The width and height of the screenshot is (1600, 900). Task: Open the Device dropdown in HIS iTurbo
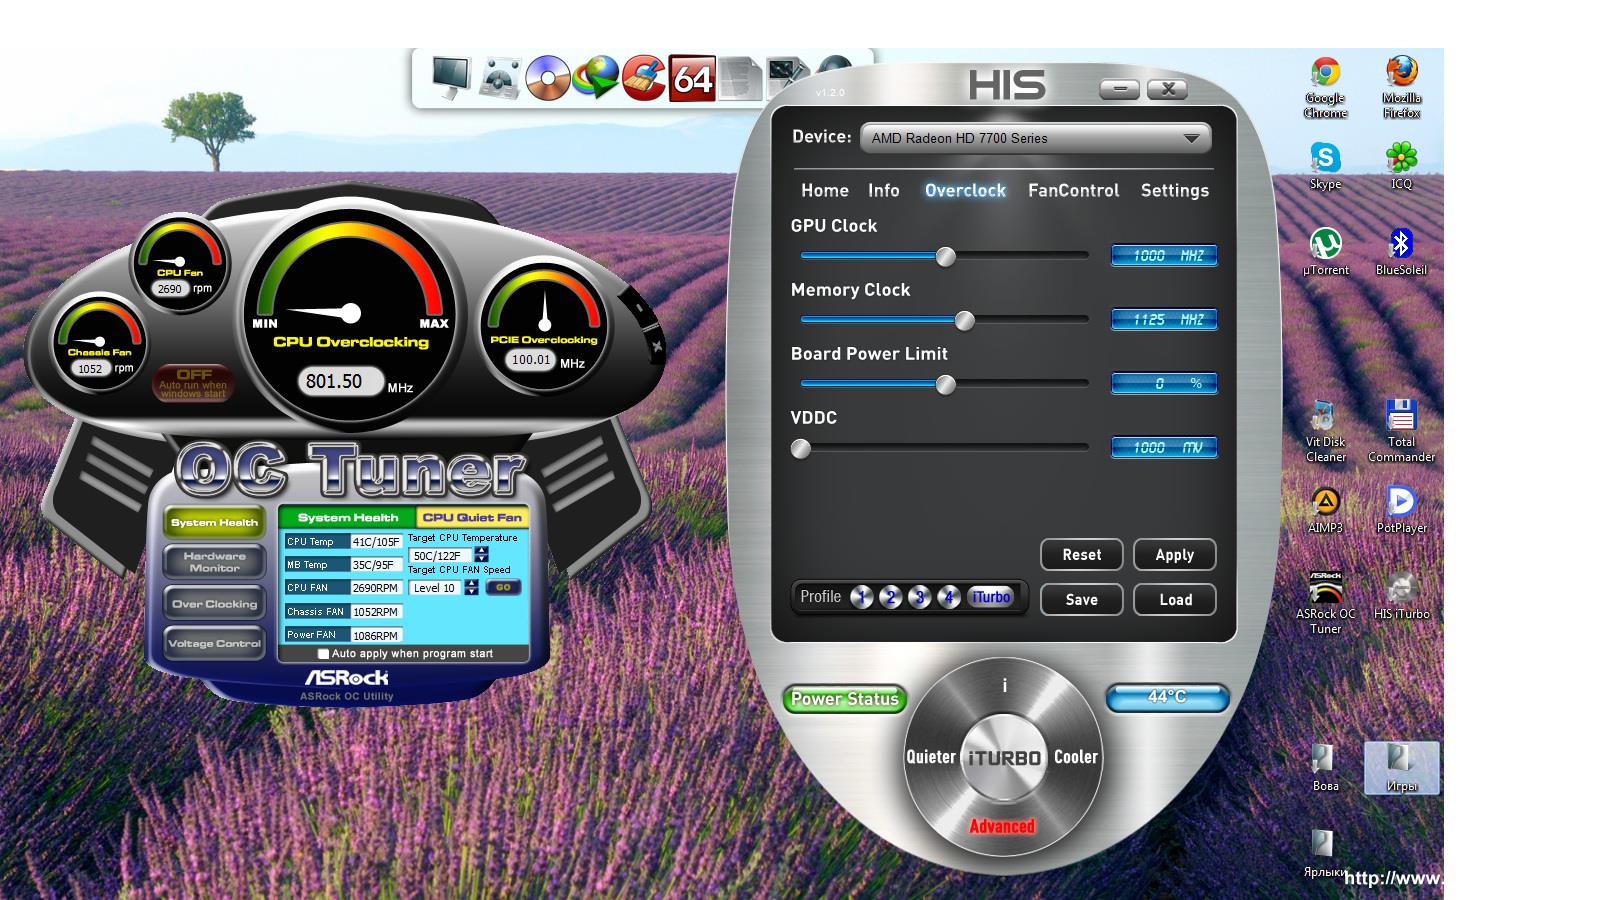click(x=1035, y=138)
